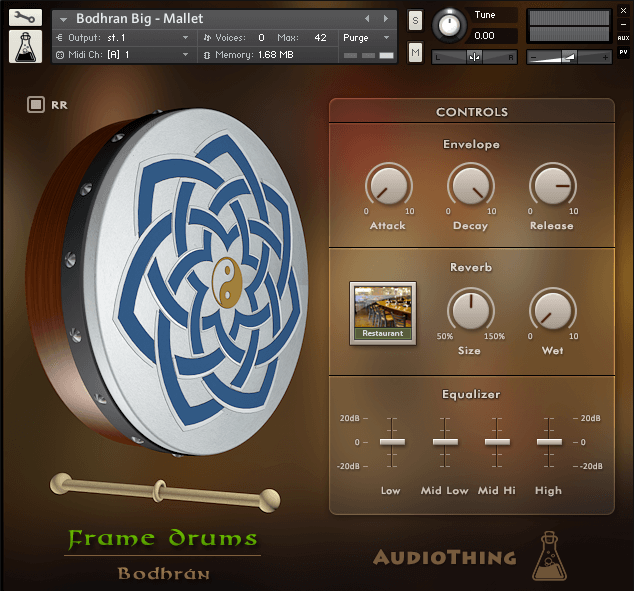Go to the next instrument arrow
Viewport: 634px width, 591px height.
coord(386,19)
